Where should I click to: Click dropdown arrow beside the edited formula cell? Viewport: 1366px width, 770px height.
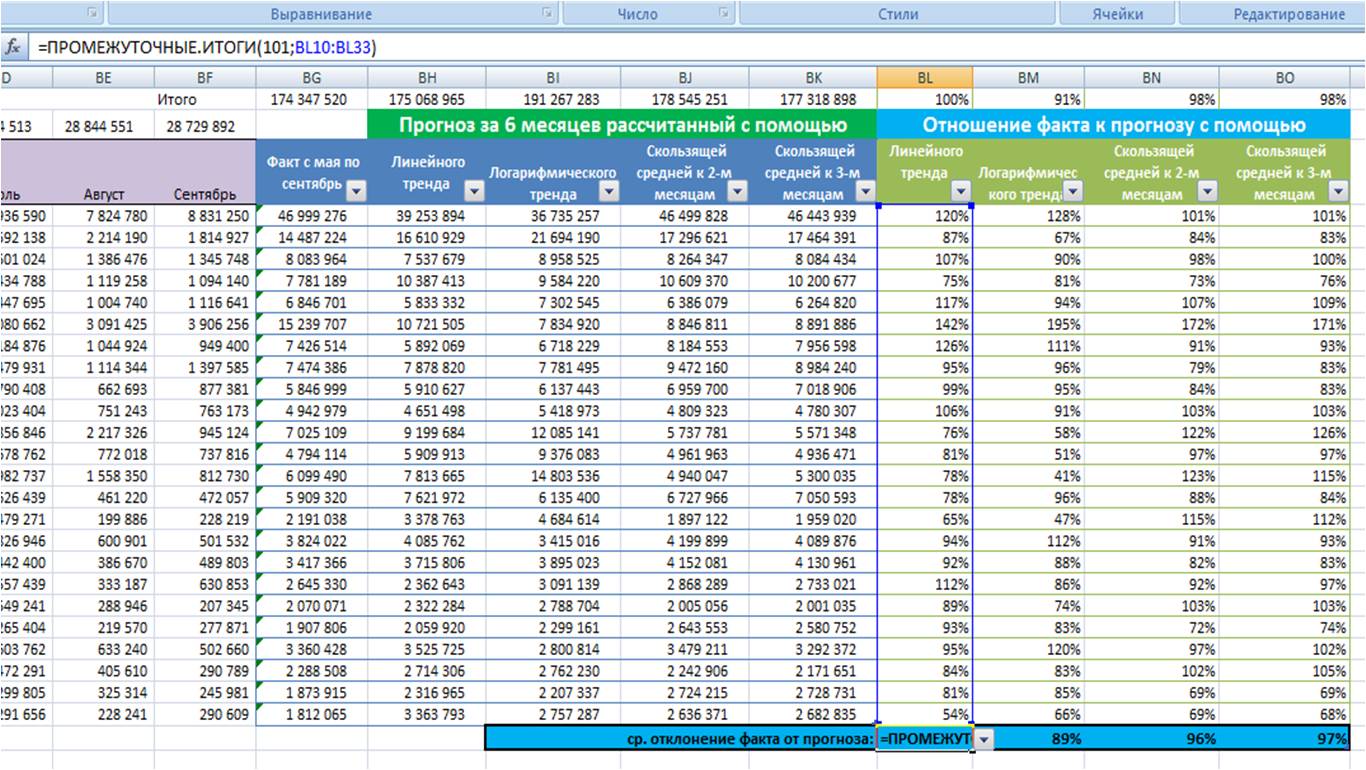point(984,738)
